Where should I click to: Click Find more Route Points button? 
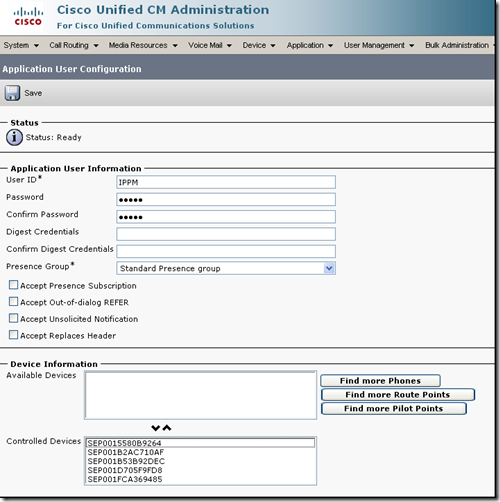(x=398, y=395)
